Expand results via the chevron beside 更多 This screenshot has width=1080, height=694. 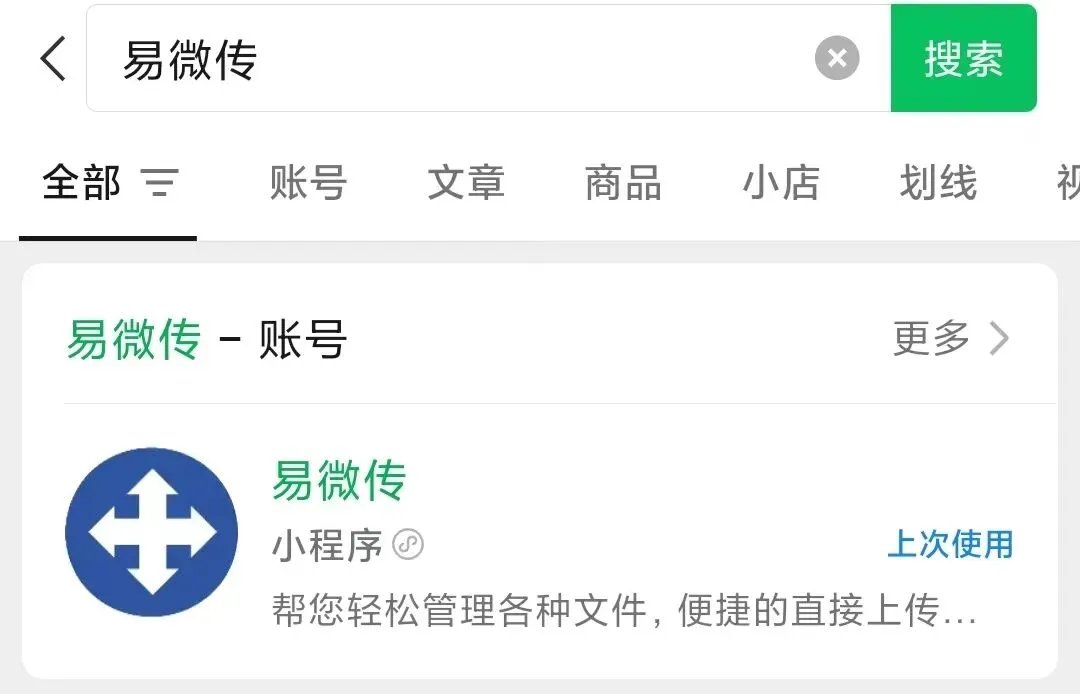(999, 338)
